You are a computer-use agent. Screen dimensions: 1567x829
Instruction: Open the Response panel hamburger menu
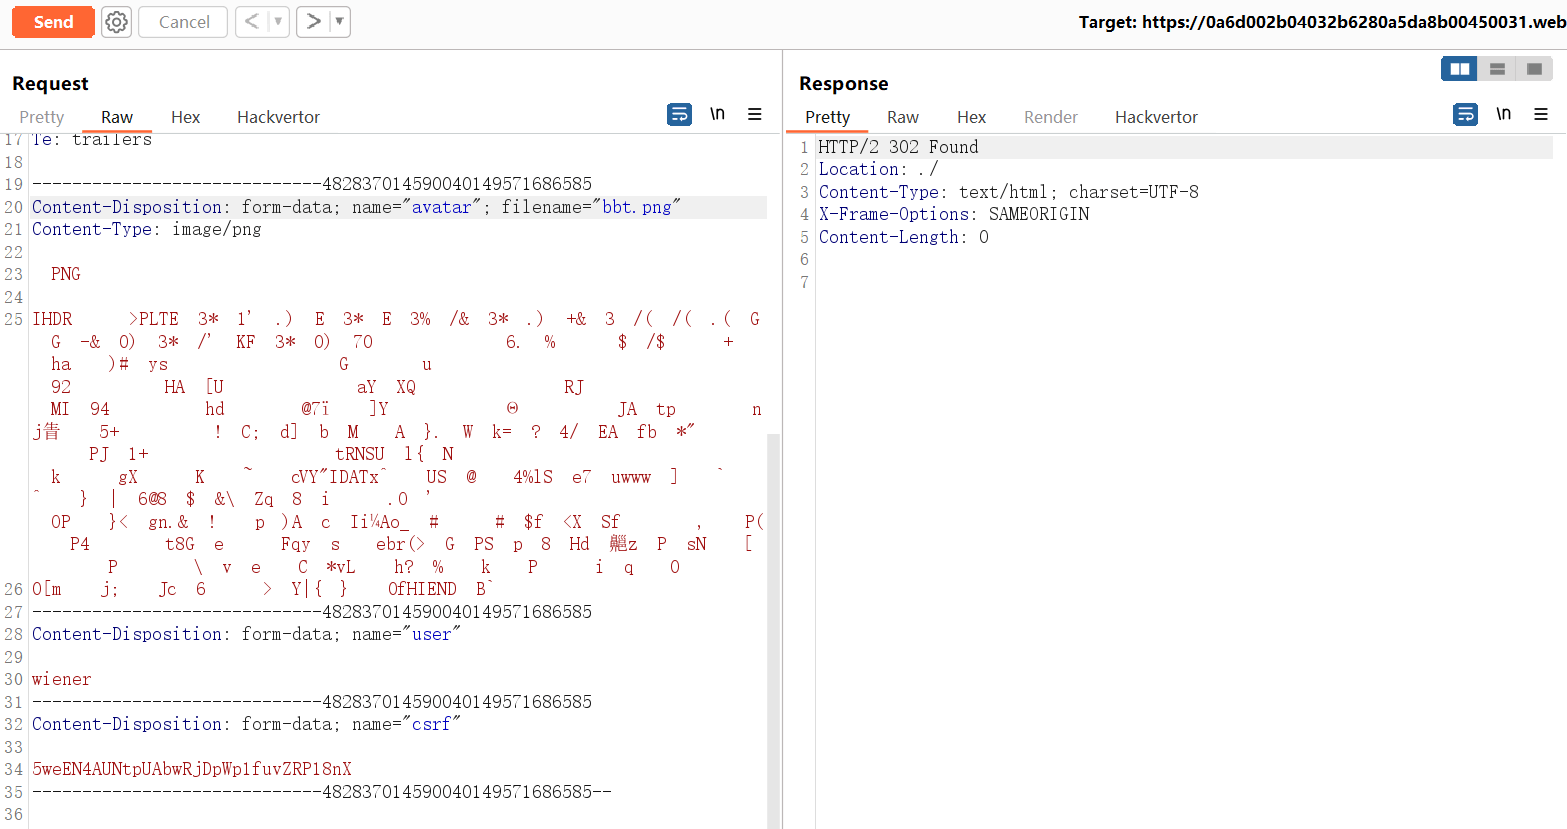tap(1541, 115)
